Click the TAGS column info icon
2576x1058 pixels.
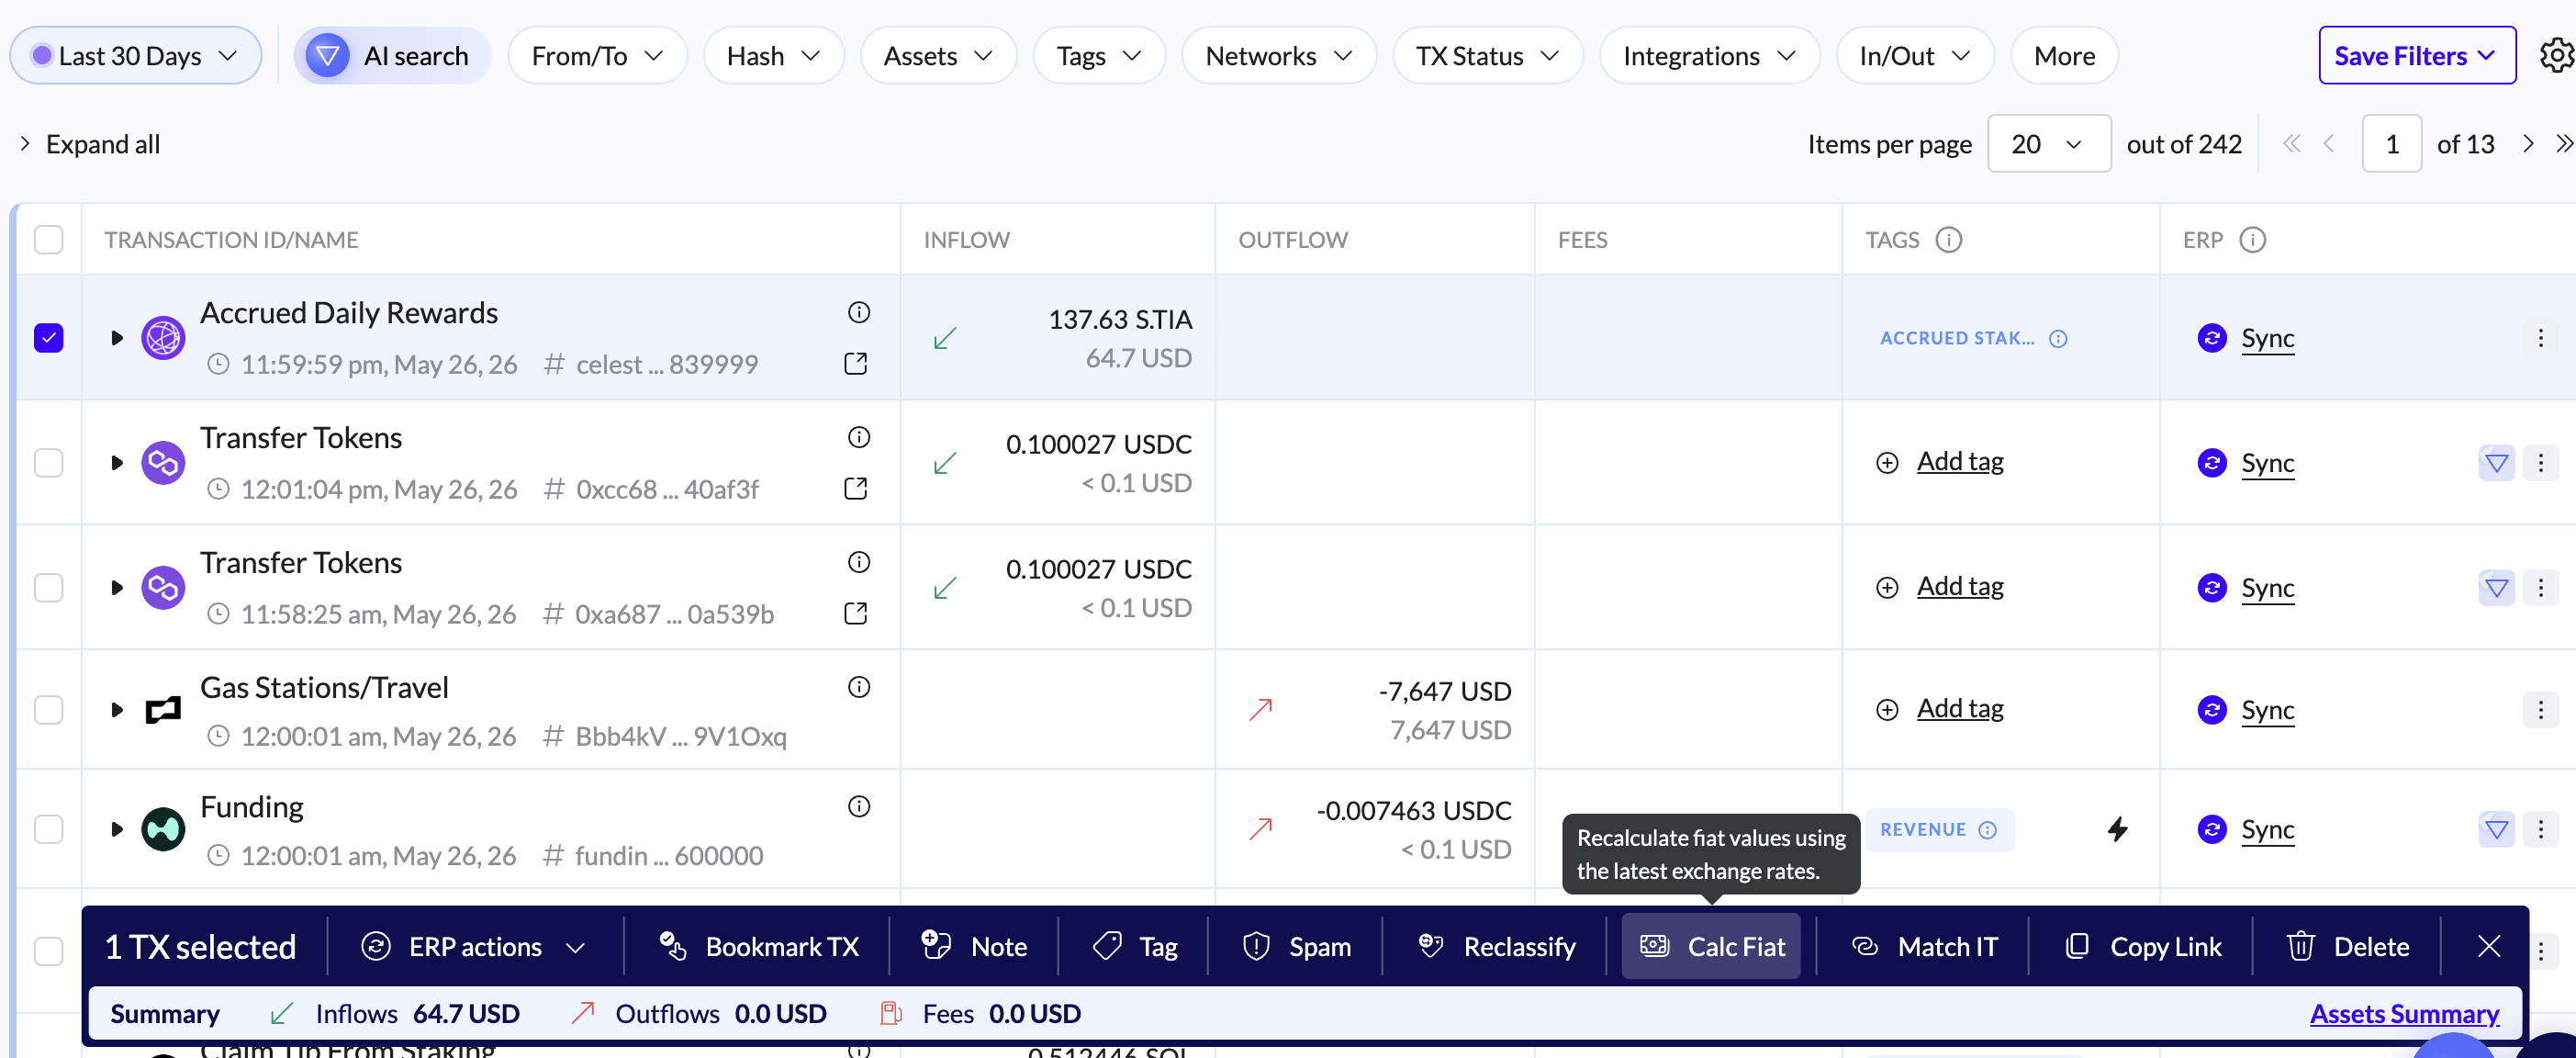[x=1948, y=240]
